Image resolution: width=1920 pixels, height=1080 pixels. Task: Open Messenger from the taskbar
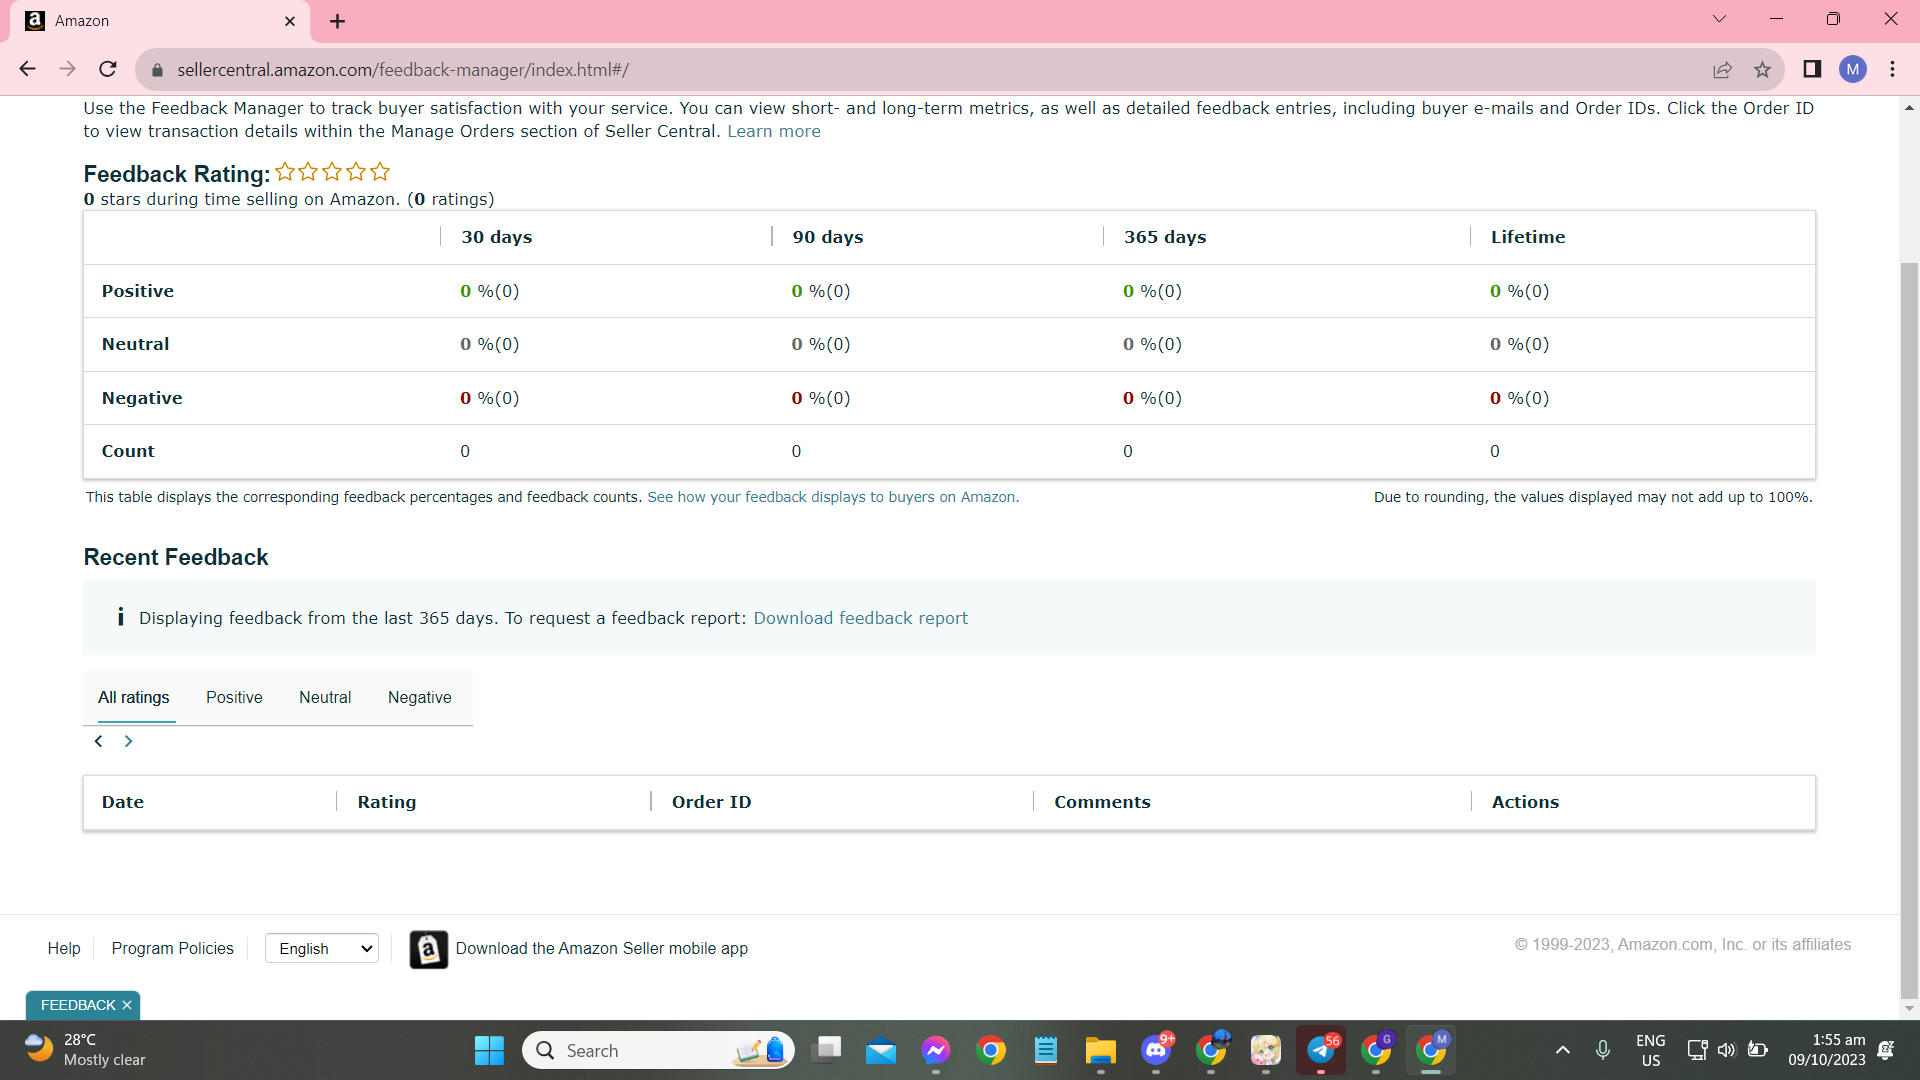[x=936, y=1050]
